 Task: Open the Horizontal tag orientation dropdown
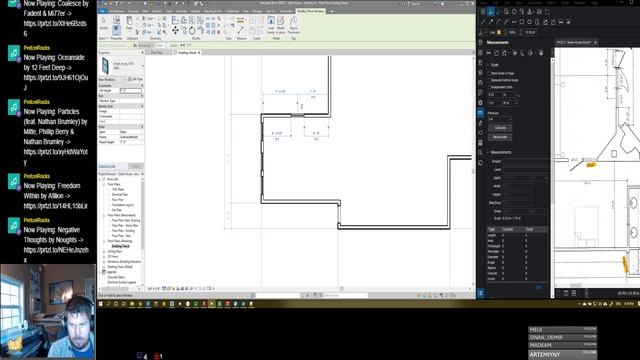[x=146, y=46]
